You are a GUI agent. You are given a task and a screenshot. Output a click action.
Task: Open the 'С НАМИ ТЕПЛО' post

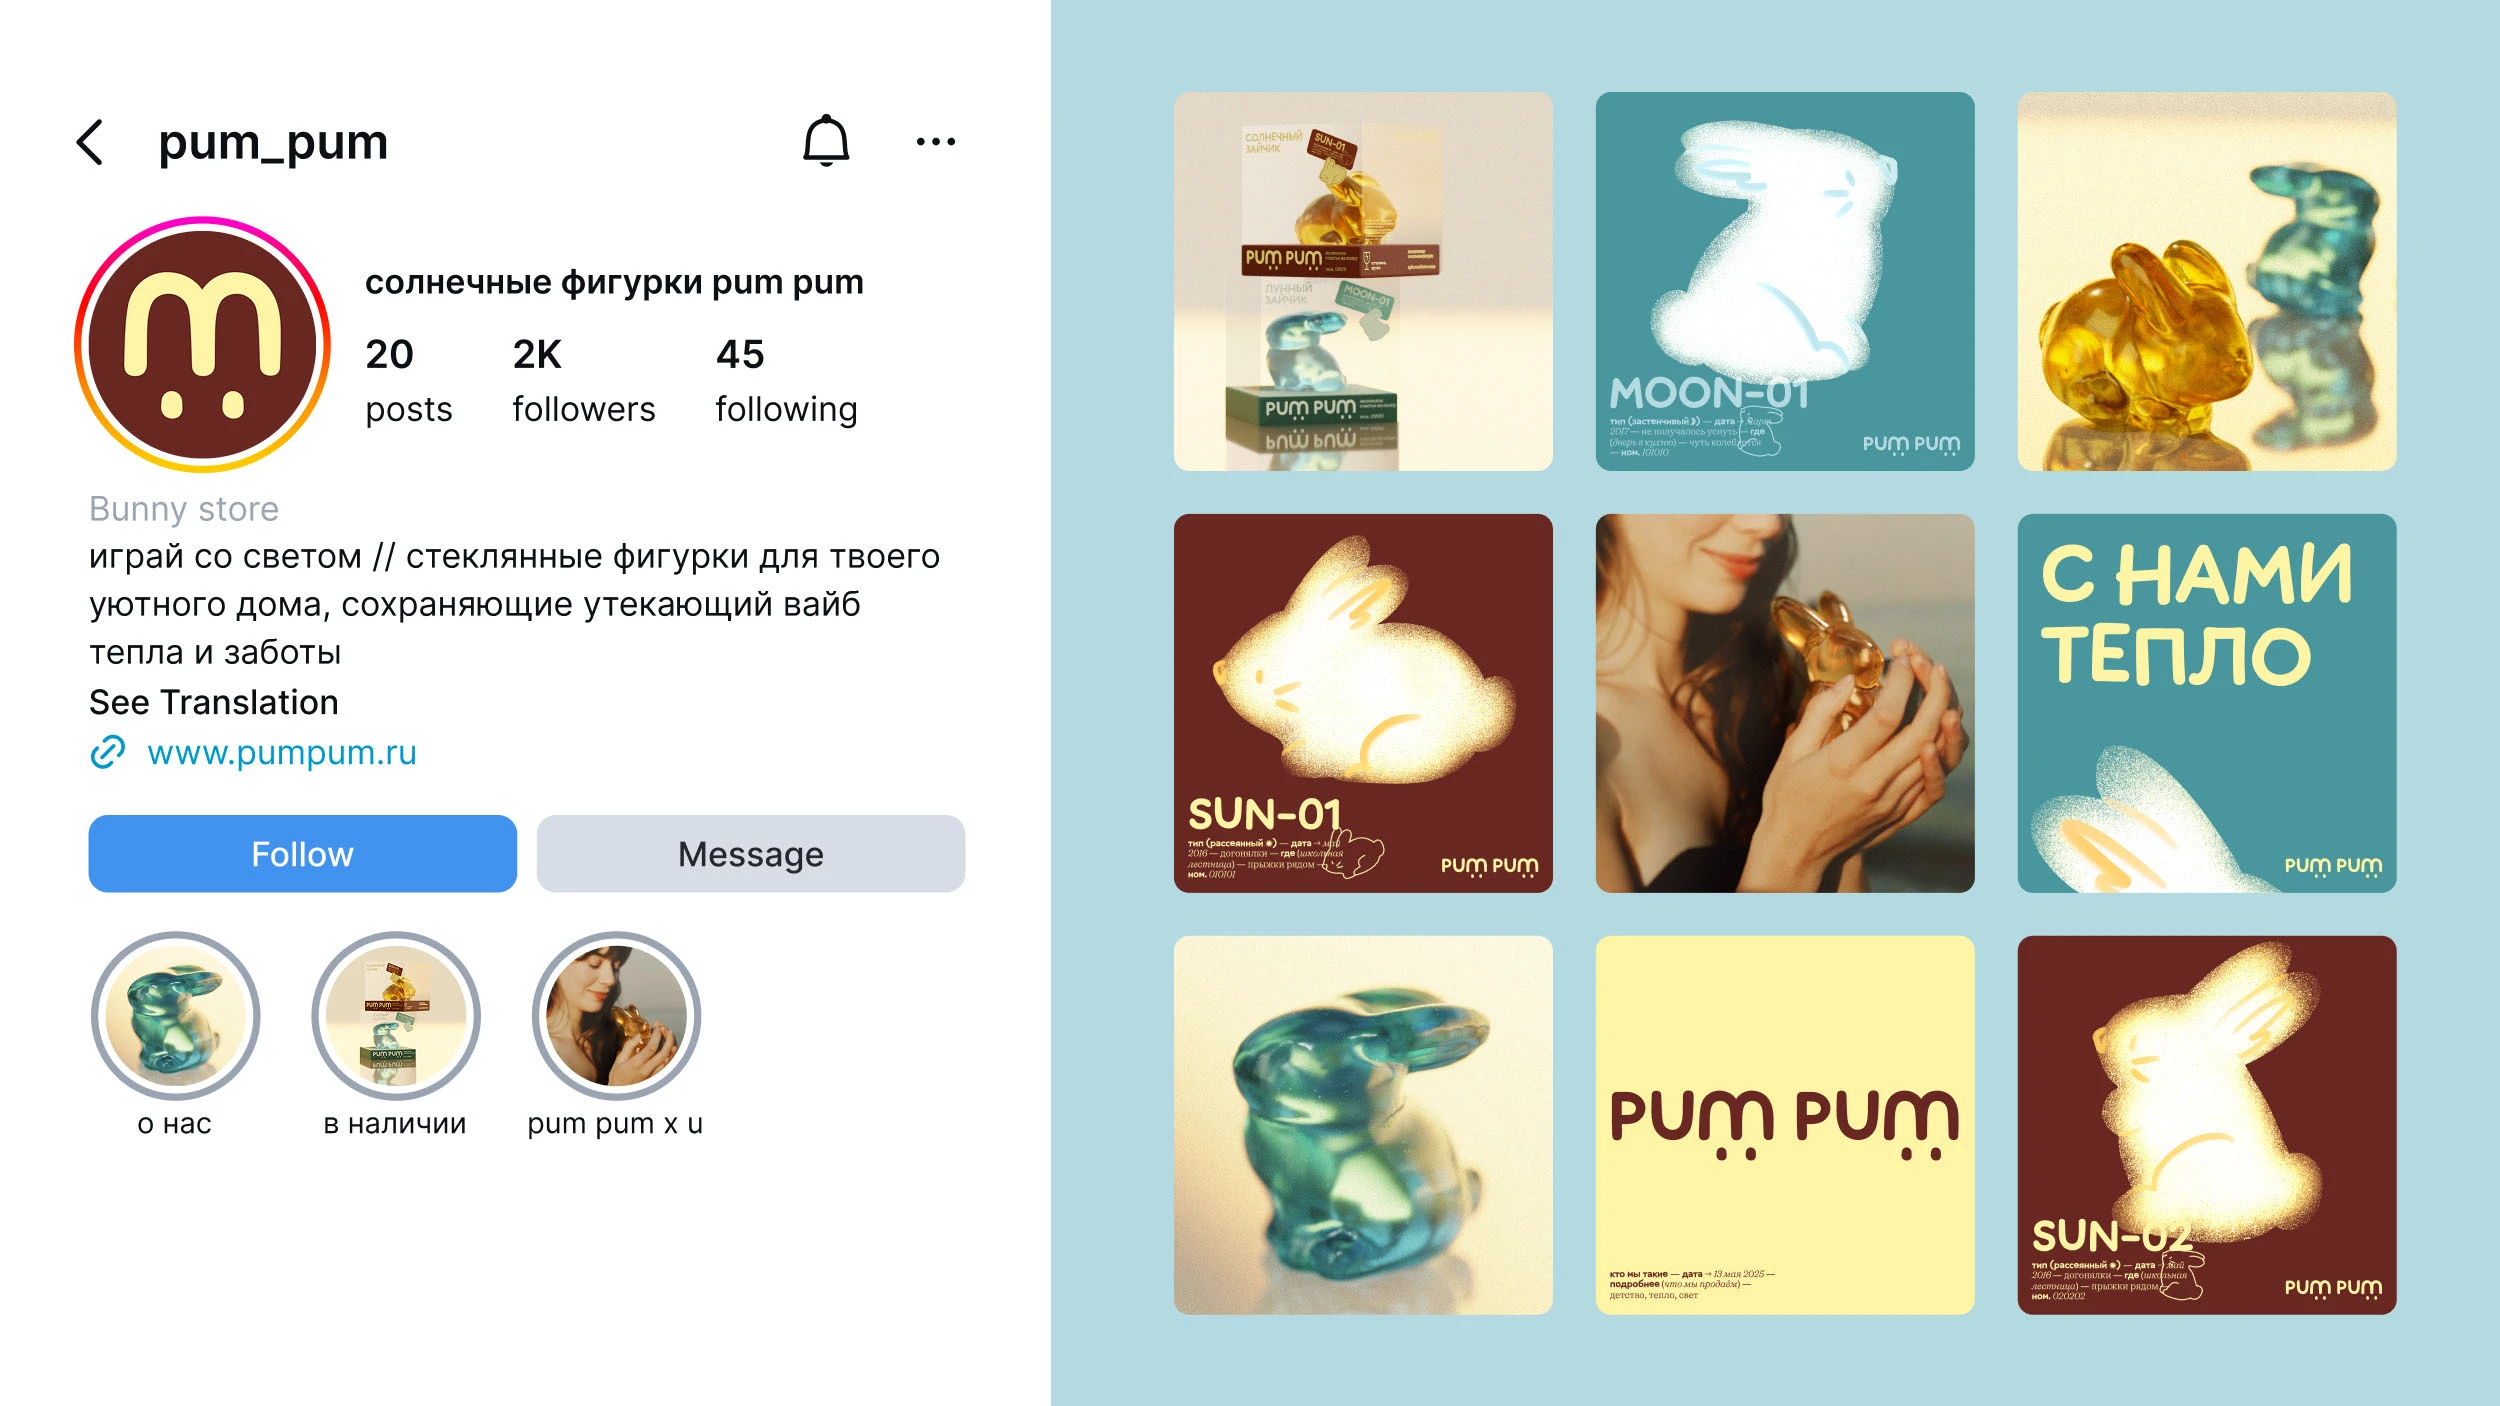pyautogui.click(x=2207, y=703)
